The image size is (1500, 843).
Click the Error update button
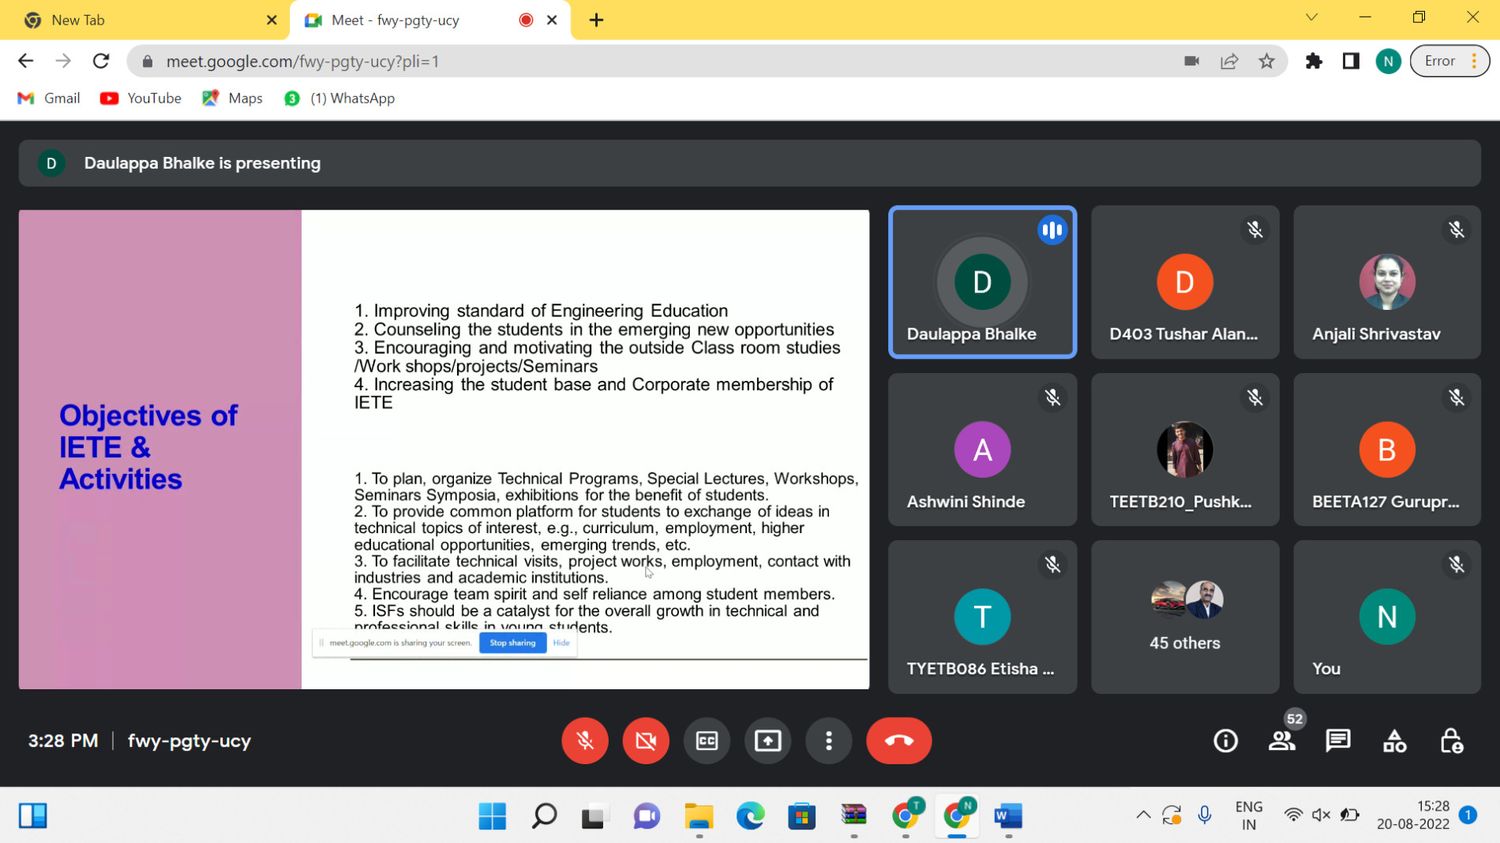(x=1450, y=61)
